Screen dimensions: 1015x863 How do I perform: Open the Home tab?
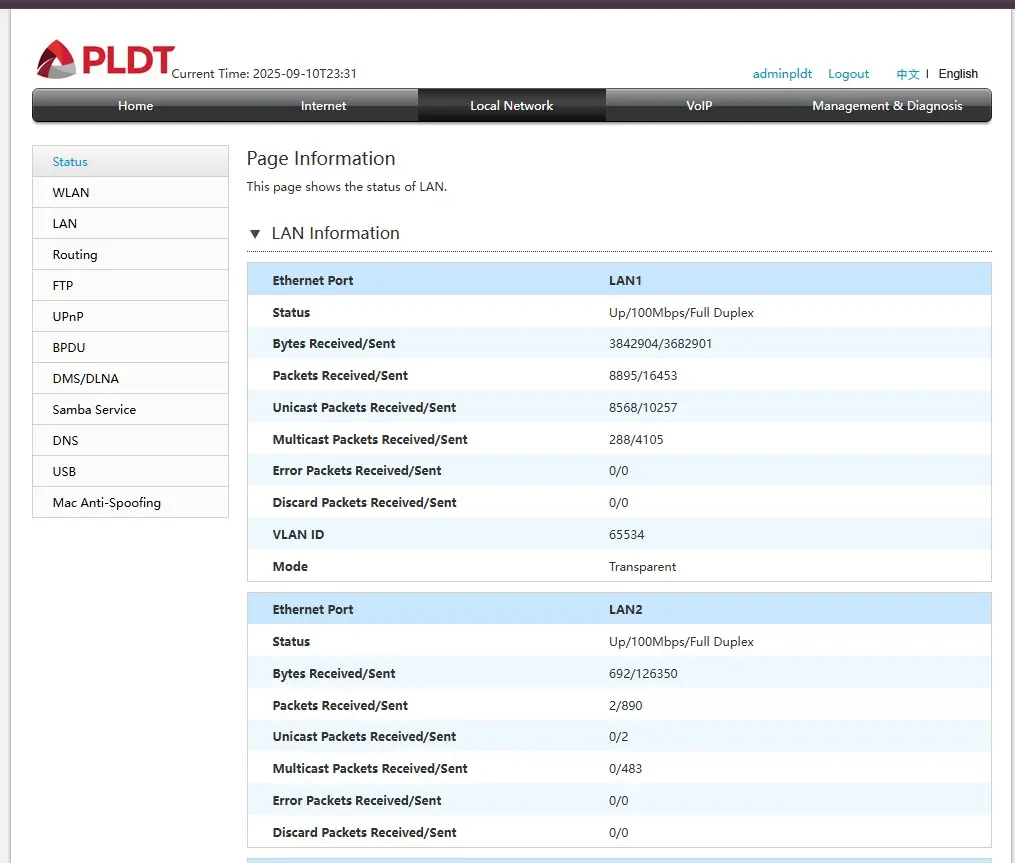[x=135, y=106]
